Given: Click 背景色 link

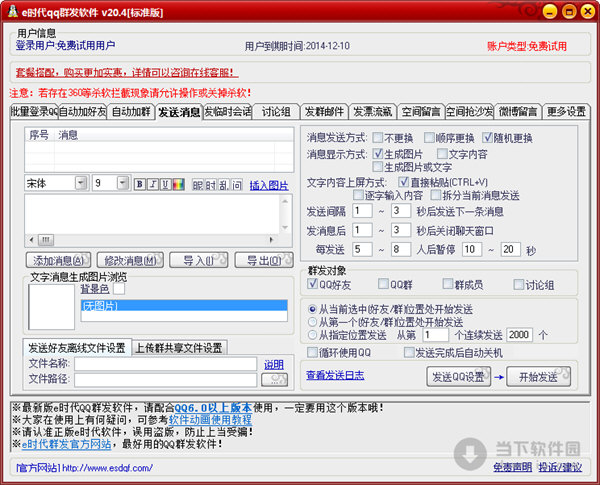Looking at the screenshot, I should (x=95, y=289).
